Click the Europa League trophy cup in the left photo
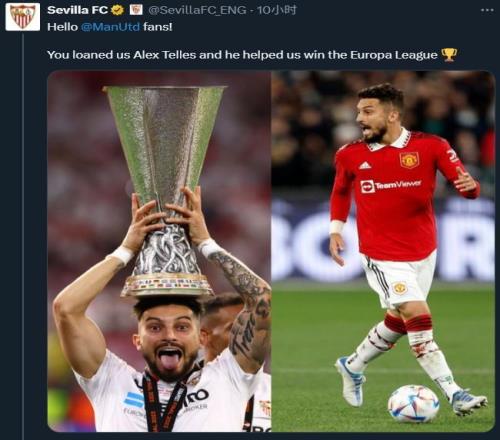Screen dimensions: 500x440 165,192
